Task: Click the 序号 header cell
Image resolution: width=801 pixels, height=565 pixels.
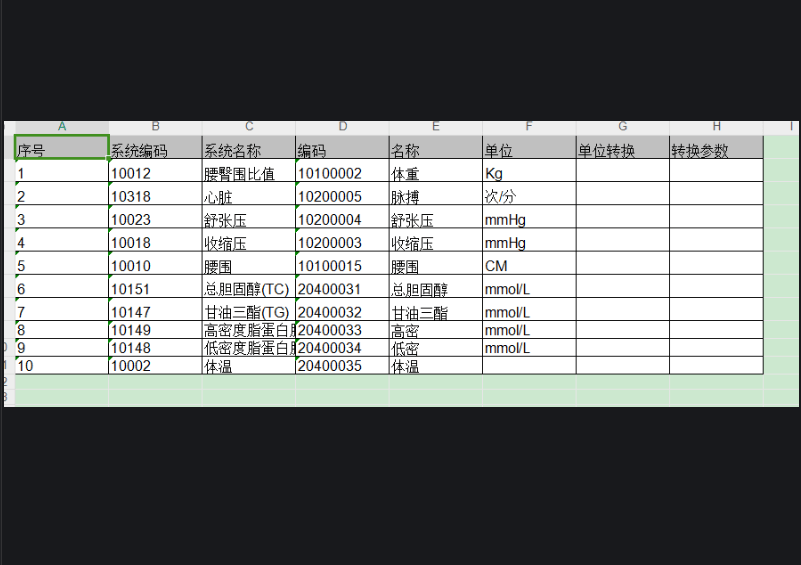Action: click(x=62, y=151)
